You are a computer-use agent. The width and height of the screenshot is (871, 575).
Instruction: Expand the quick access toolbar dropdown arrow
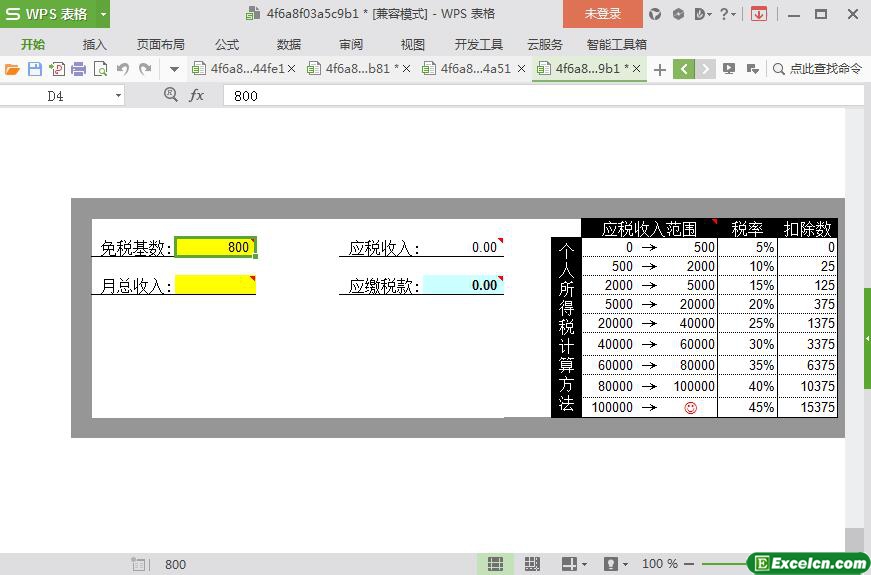pyautogui.click(x=174, y=69)
